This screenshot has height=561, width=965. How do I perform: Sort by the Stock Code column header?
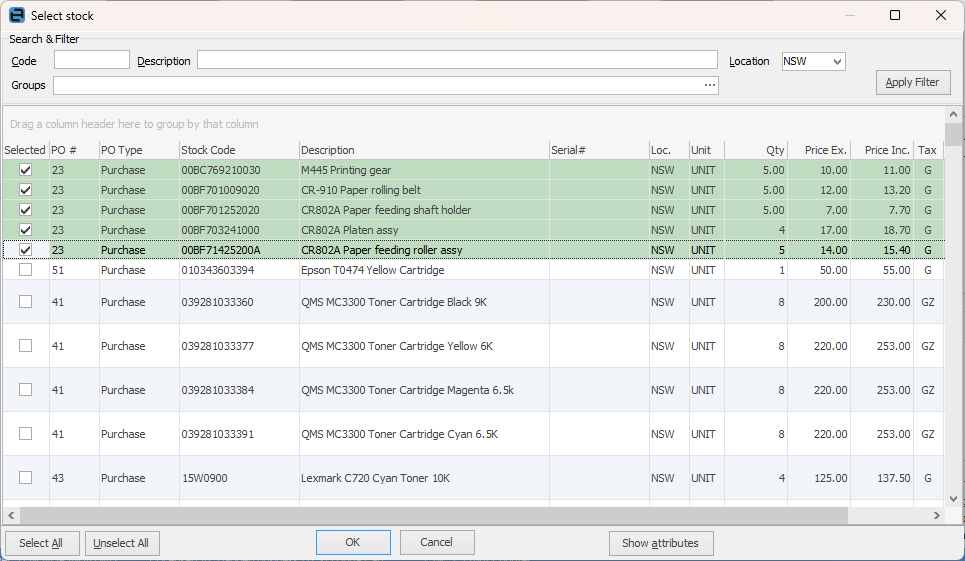pyautogui.click(x=238, y=150)
